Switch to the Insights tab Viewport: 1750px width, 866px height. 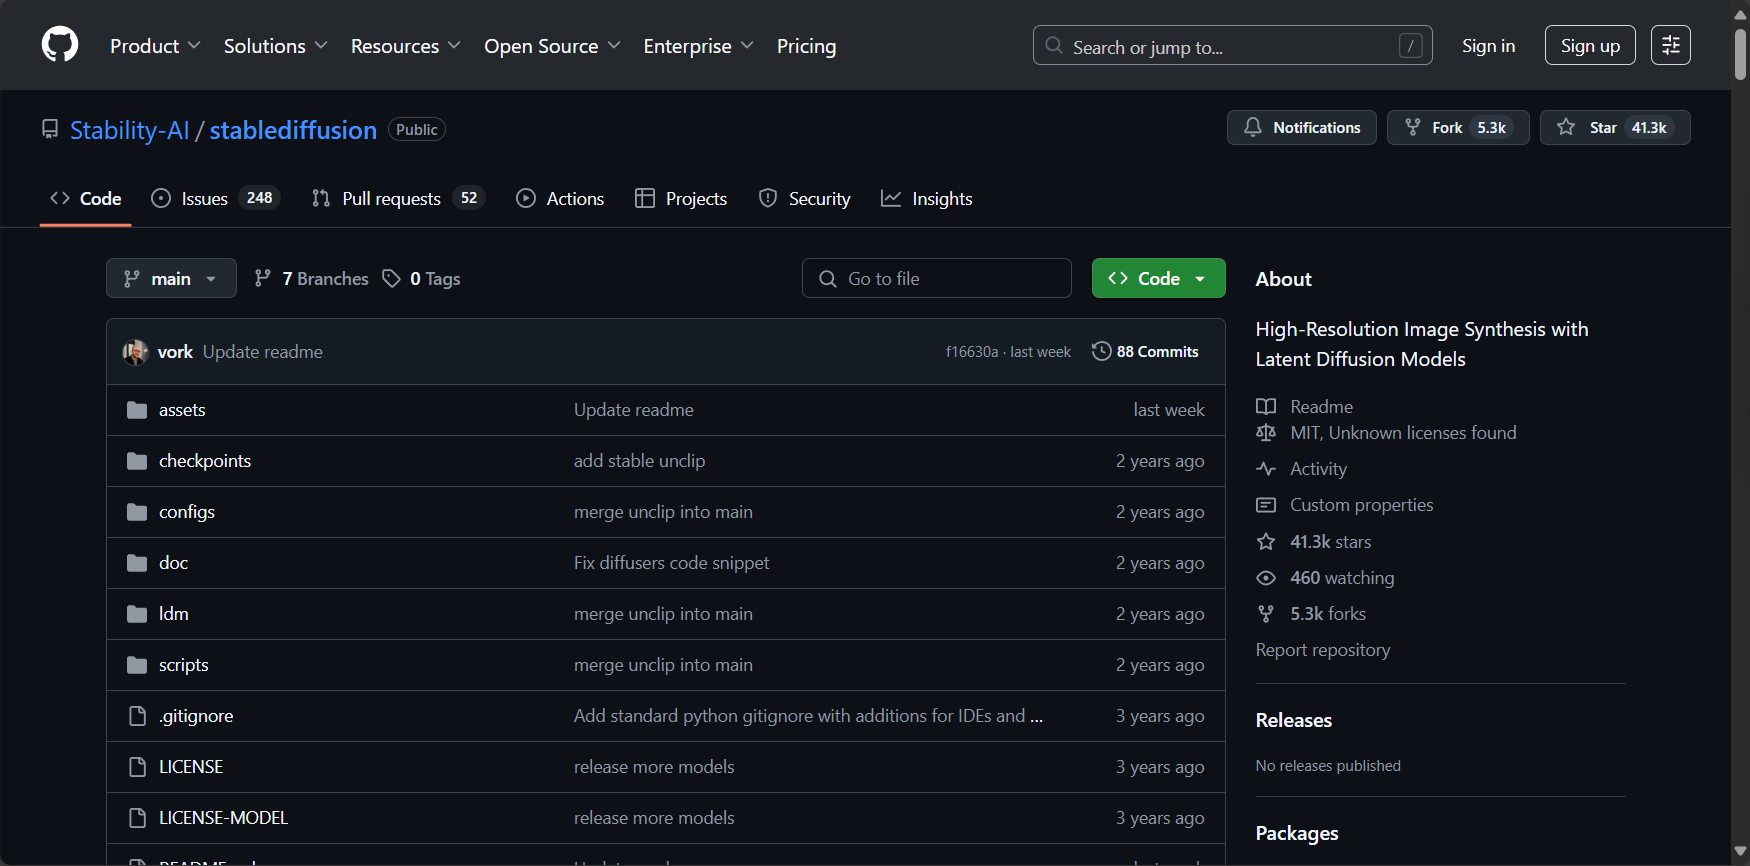[x=927, y=199]
